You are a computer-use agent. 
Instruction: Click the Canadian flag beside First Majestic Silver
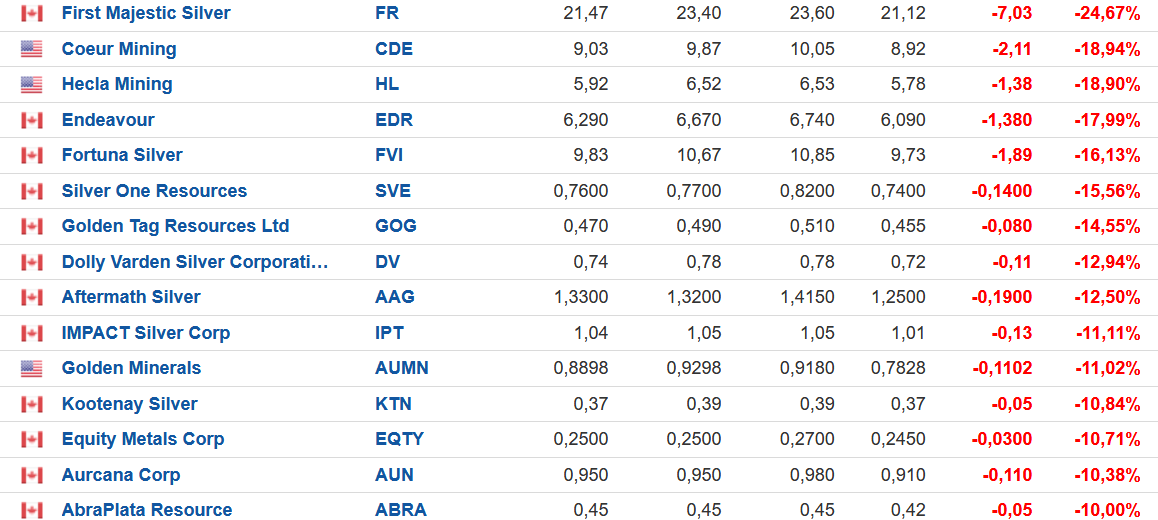click(x=32, y=14)
